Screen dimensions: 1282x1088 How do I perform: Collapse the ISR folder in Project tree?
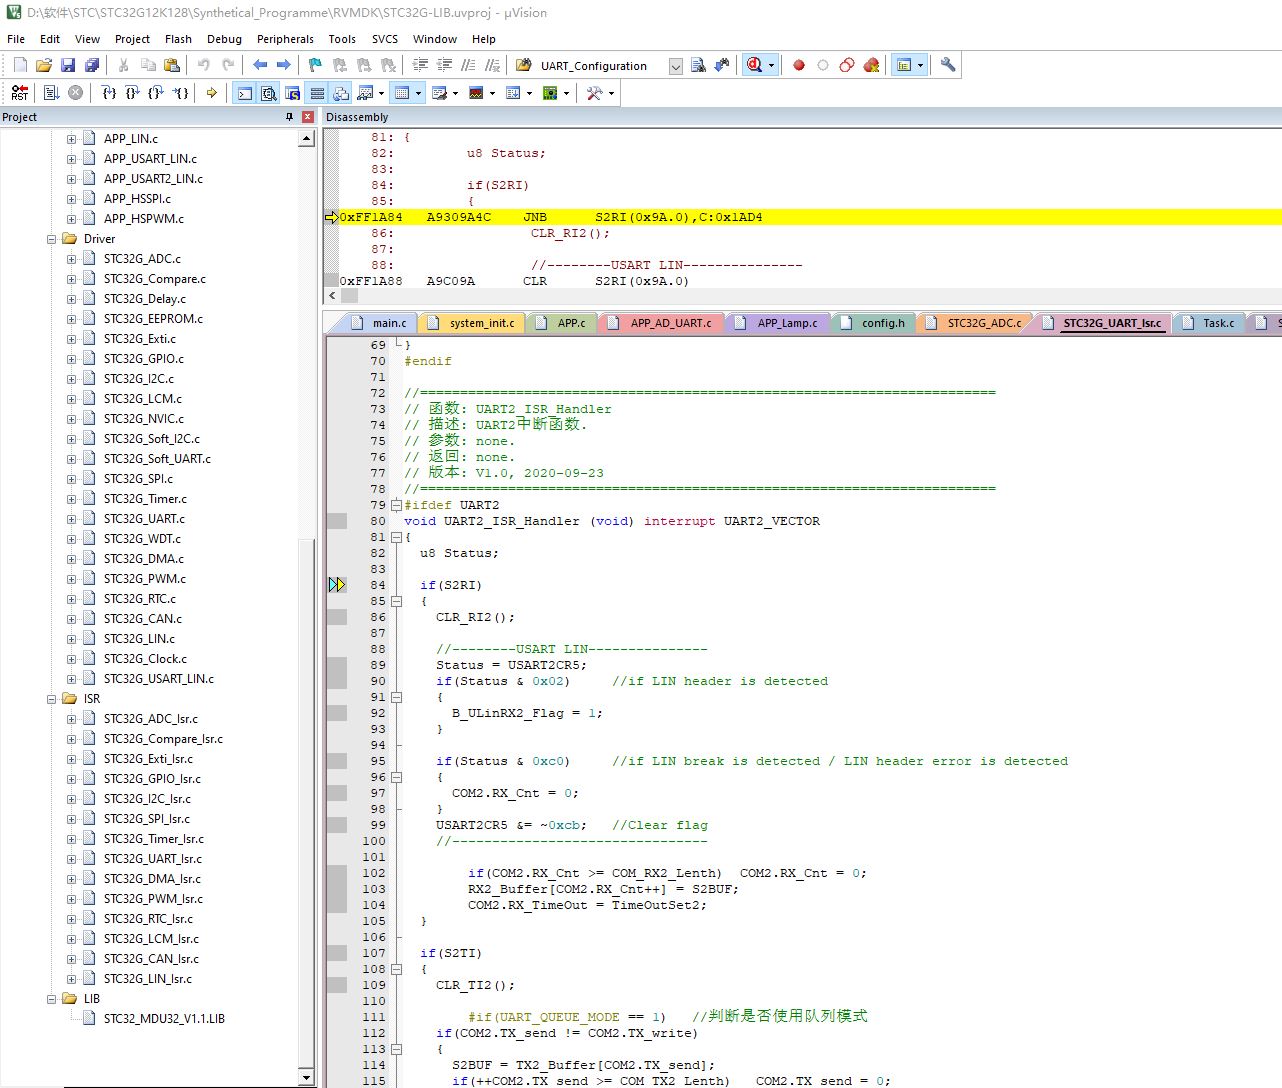tap(51, 699)
